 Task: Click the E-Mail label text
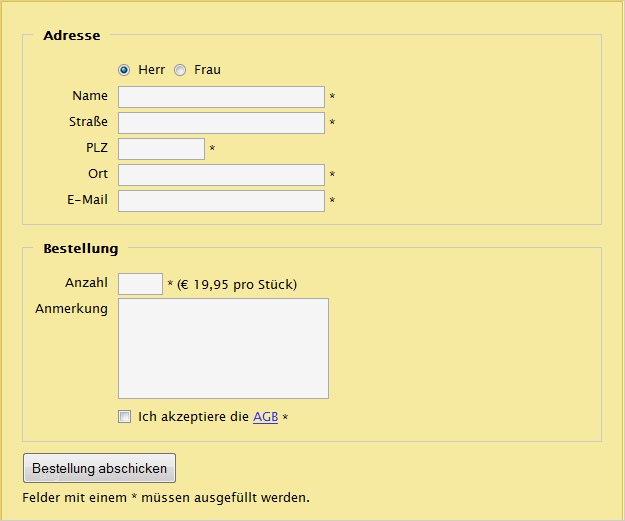pos(87,200)
